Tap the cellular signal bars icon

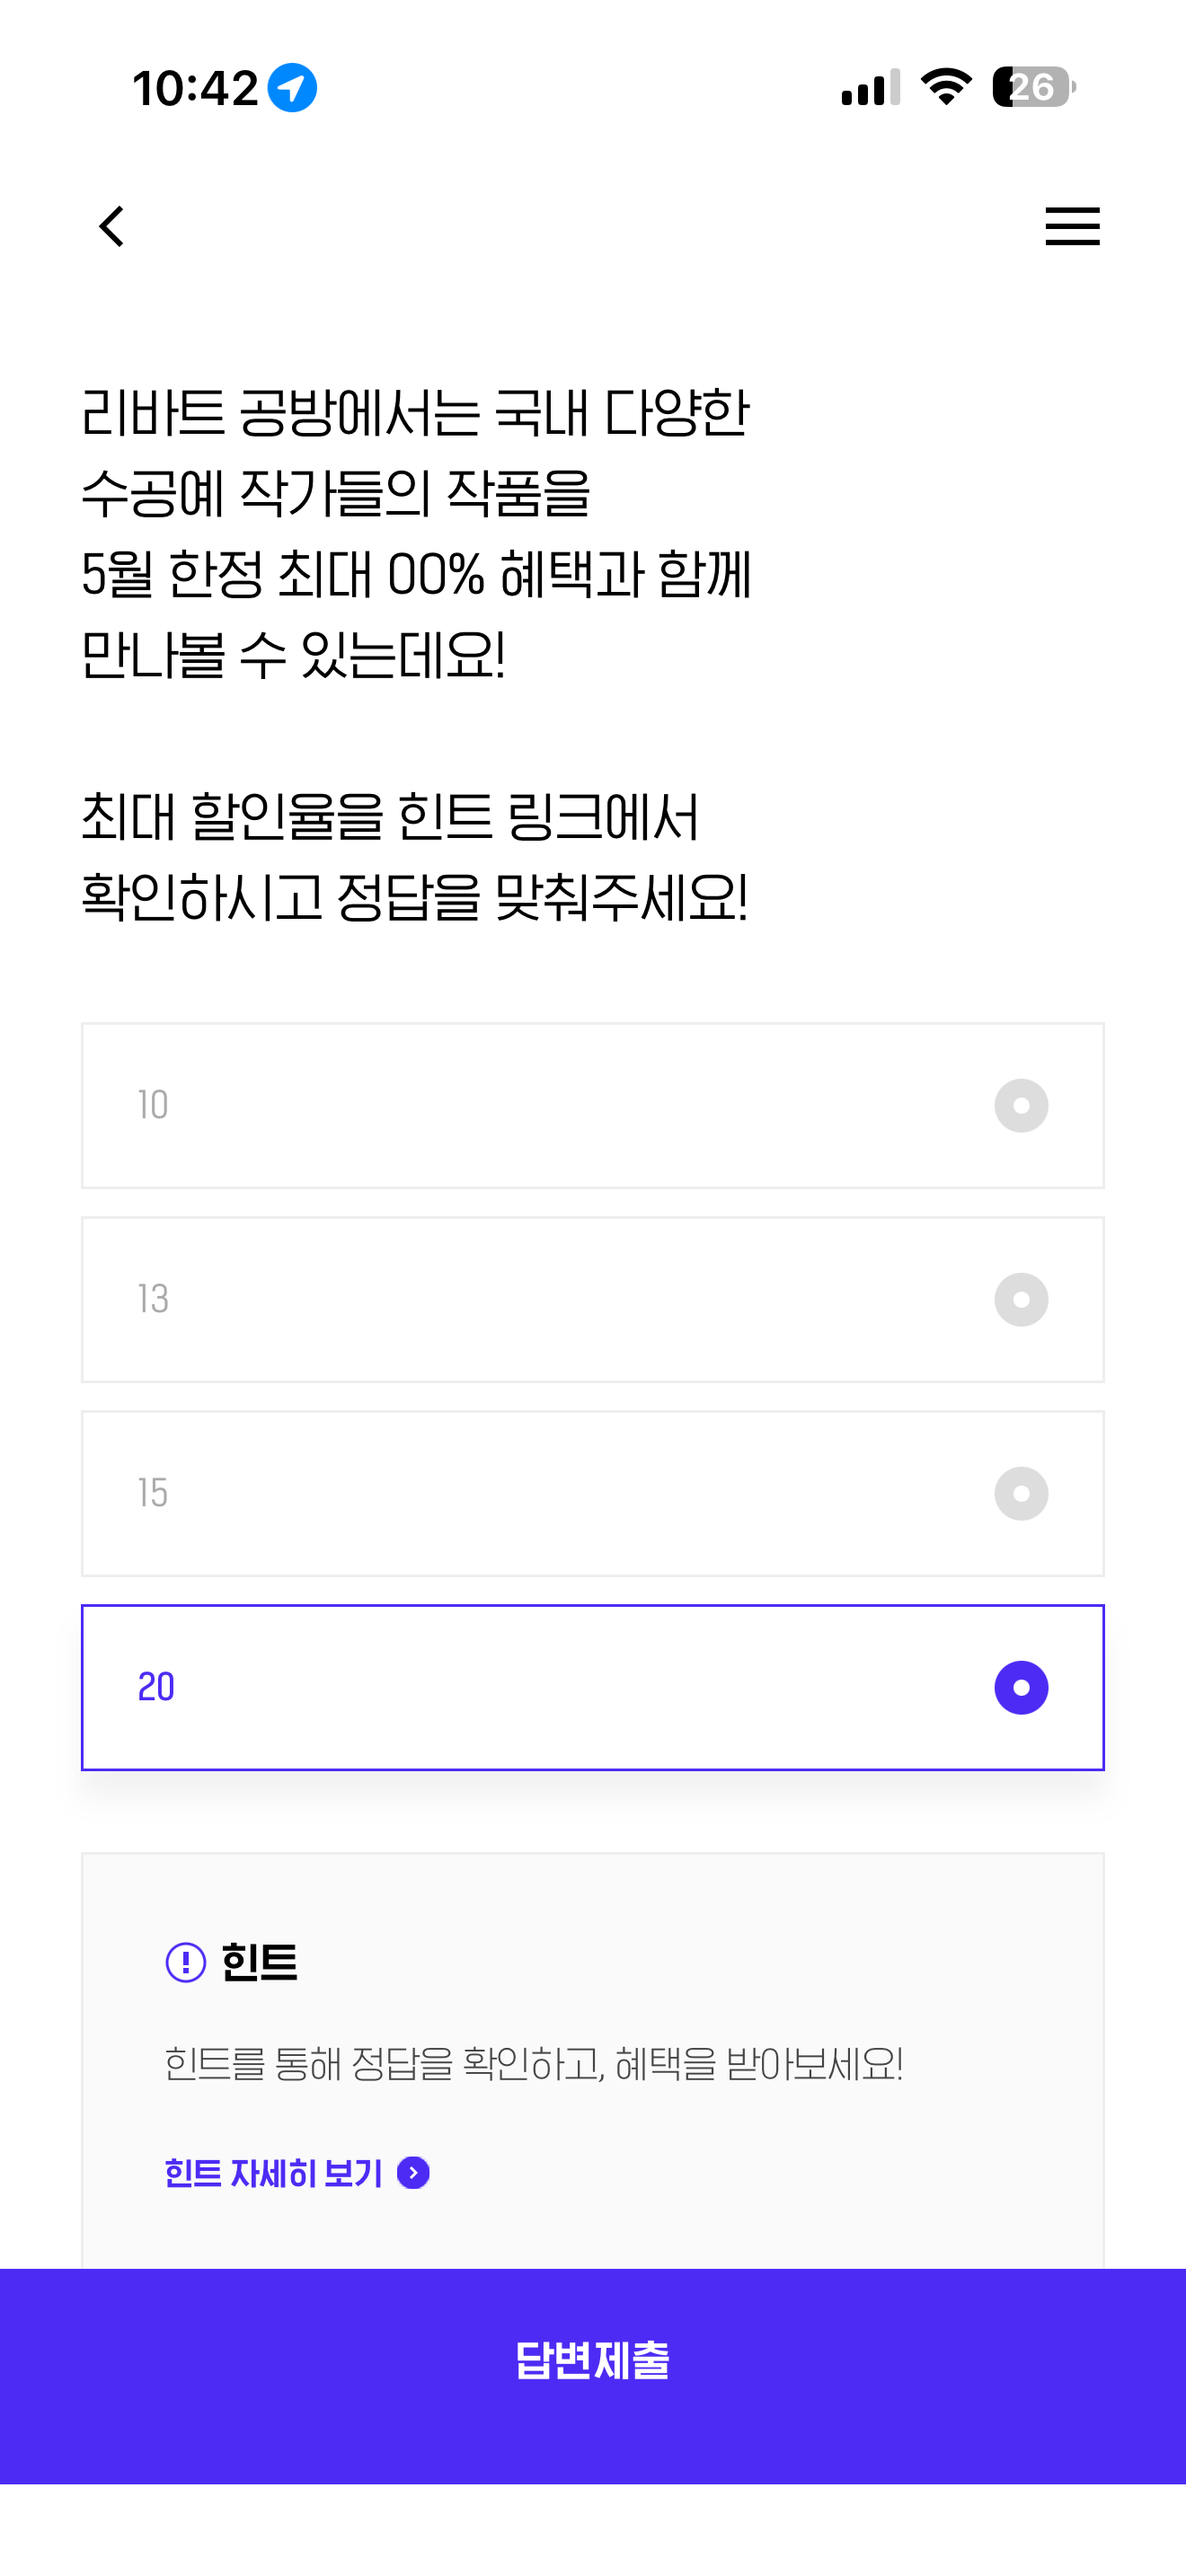point(870,87)
